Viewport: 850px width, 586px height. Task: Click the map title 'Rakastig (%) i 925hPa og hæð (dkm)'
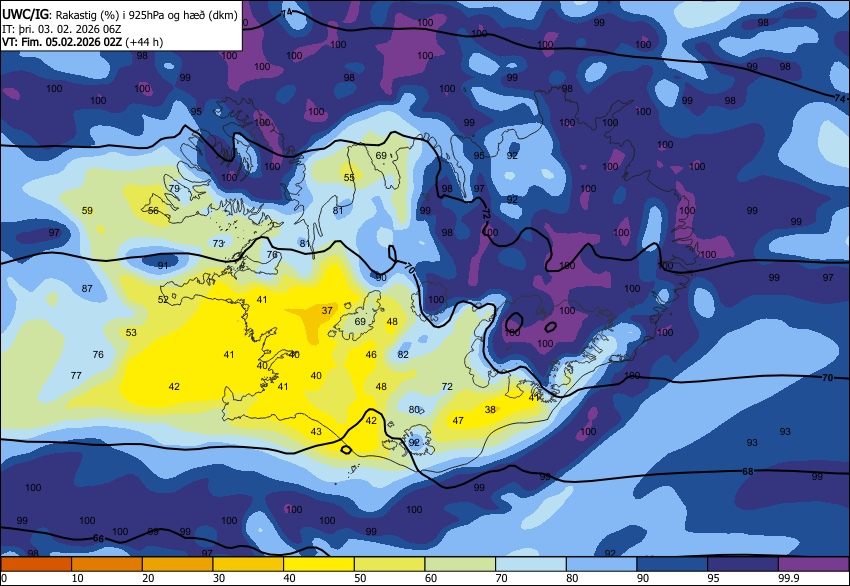tap(146, 15)
